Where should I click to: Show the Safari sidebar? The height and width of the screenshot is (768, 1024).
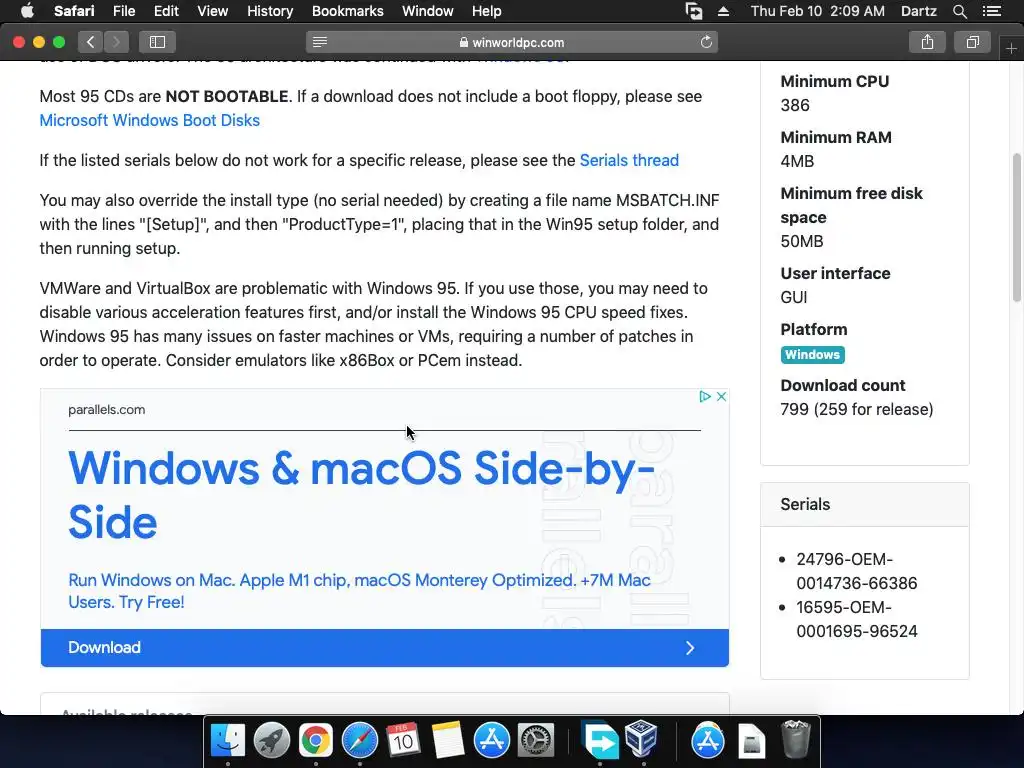tap(157, 42)
